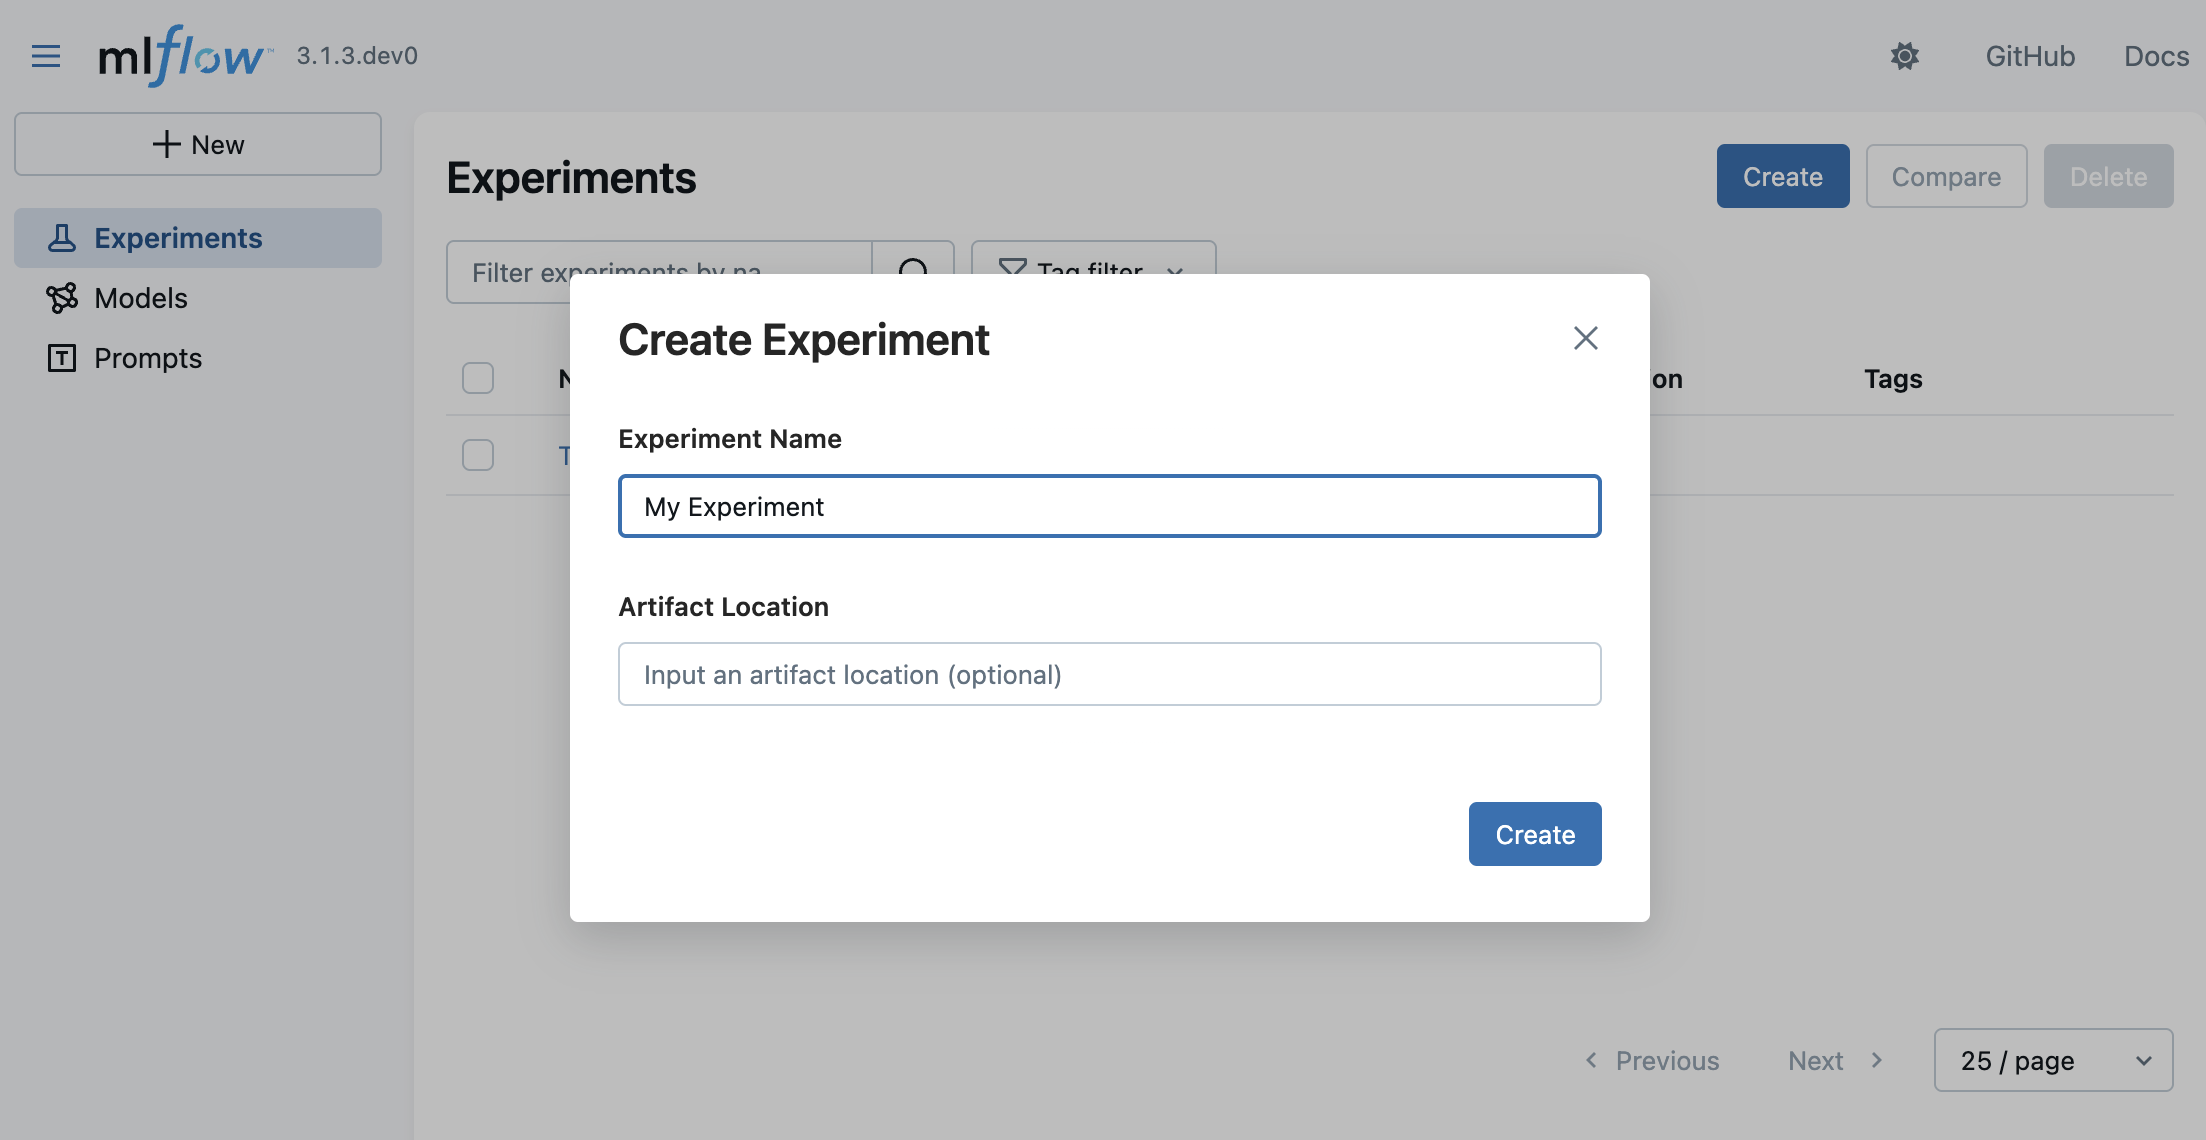Image resolution: width=2206 pixels, height=1140 pixels.
Task: Check the first experiment row checkbox
Action: [478, 455]
